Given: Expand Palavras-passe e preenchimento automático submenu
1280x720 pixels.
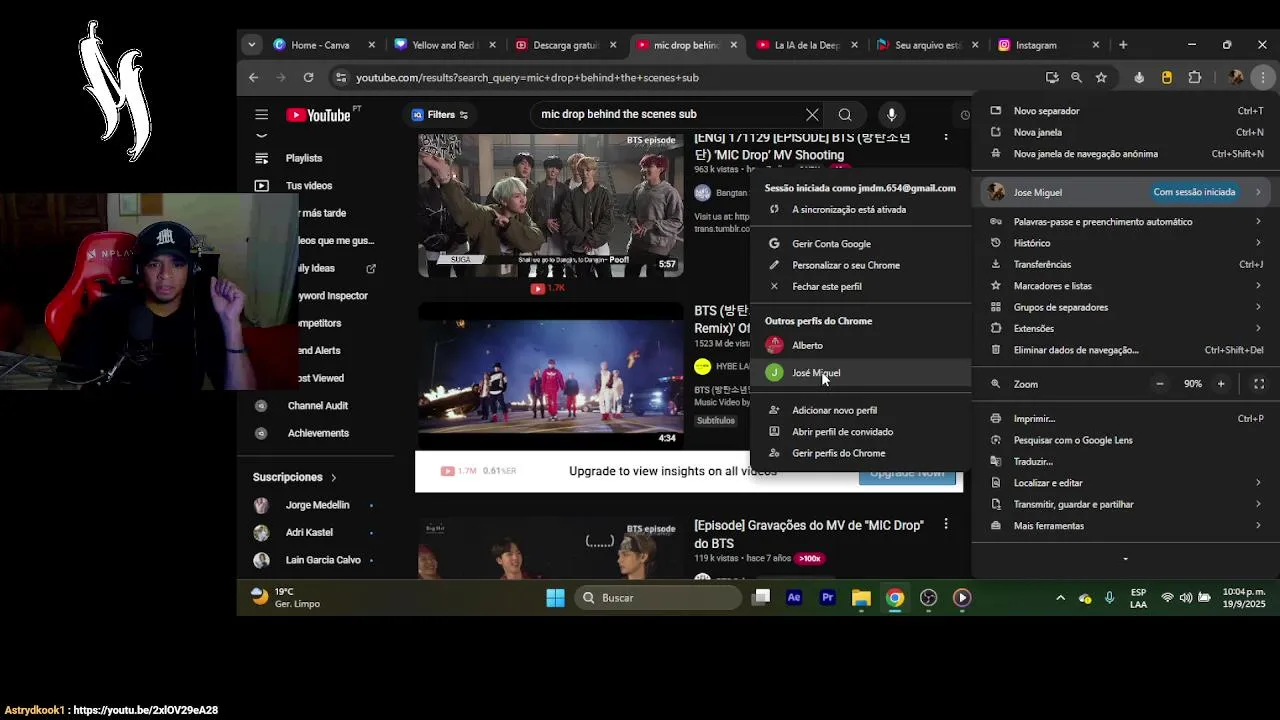Looking at the screenshot, I should [1125, 222].
